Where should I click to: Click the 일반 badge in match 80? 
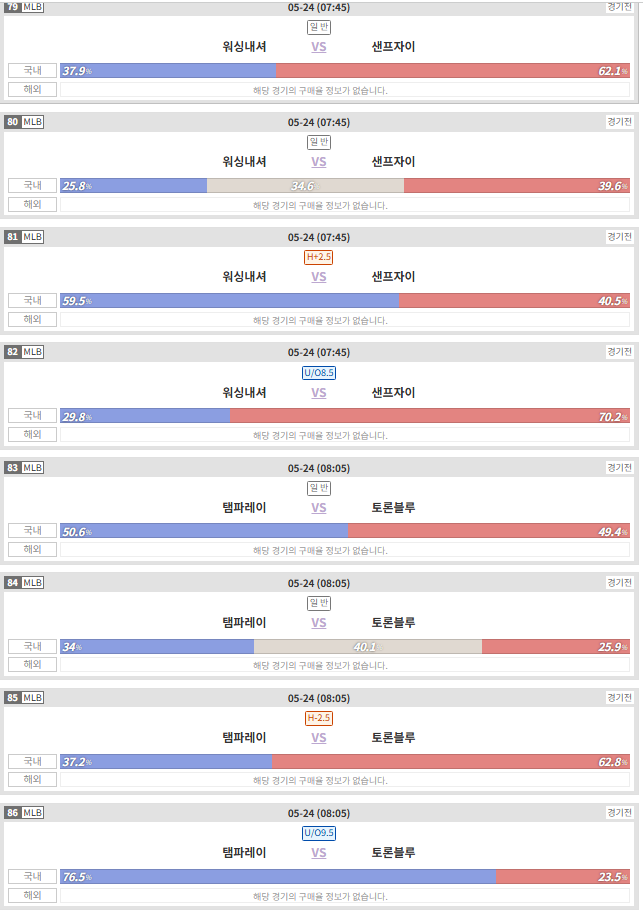(x=319, y=142)
